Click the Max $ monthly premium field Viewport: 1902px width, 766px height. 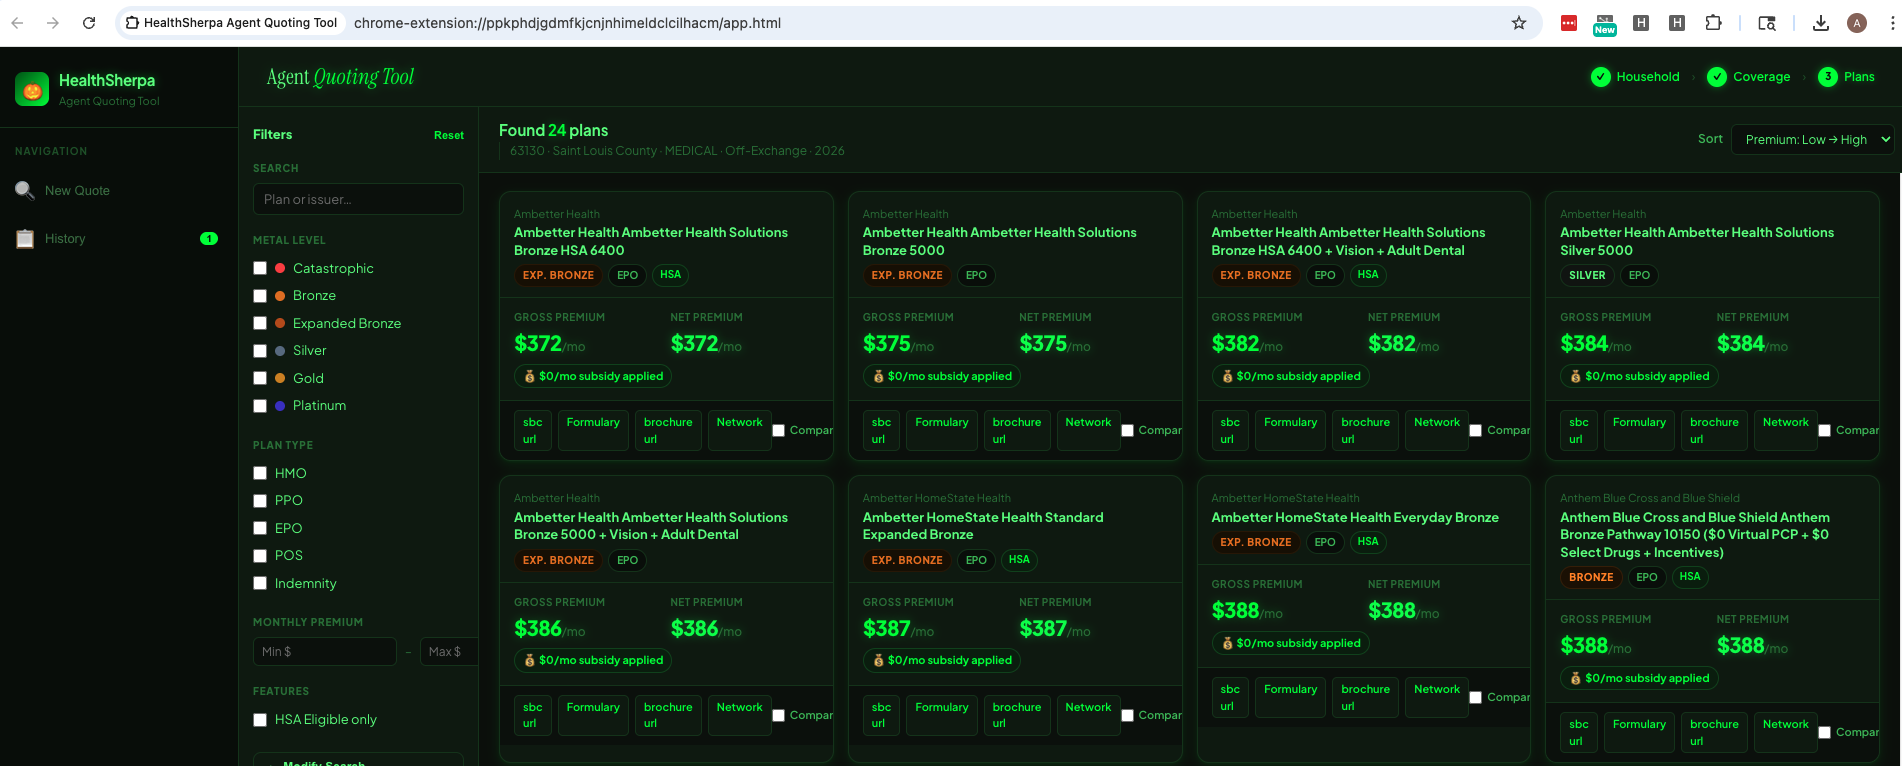[x=449, y=652]
